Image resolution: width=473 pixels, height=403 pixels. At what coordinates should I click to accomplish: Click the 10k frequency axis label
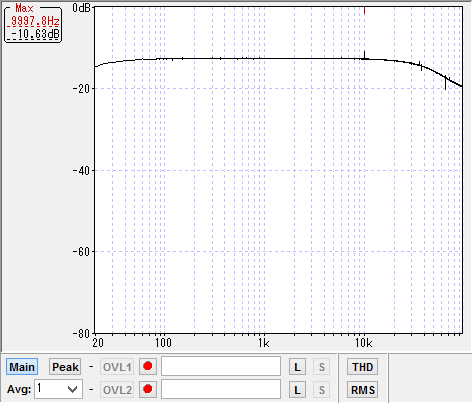point(364,343)
